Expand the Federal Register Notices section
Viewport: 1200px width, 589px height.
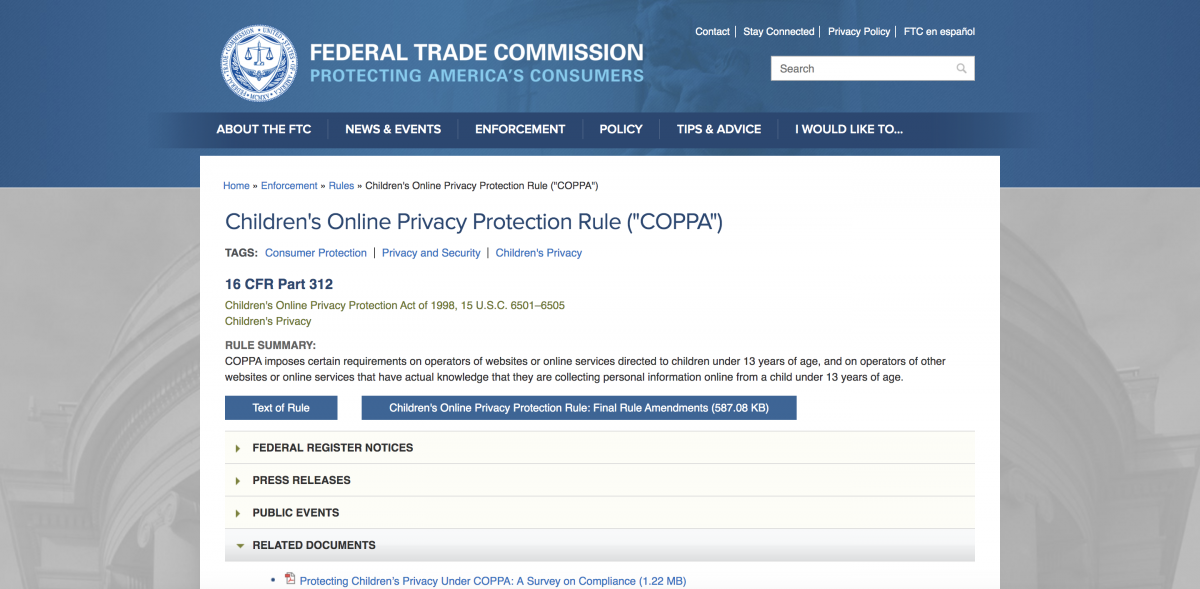click(332, 448)
